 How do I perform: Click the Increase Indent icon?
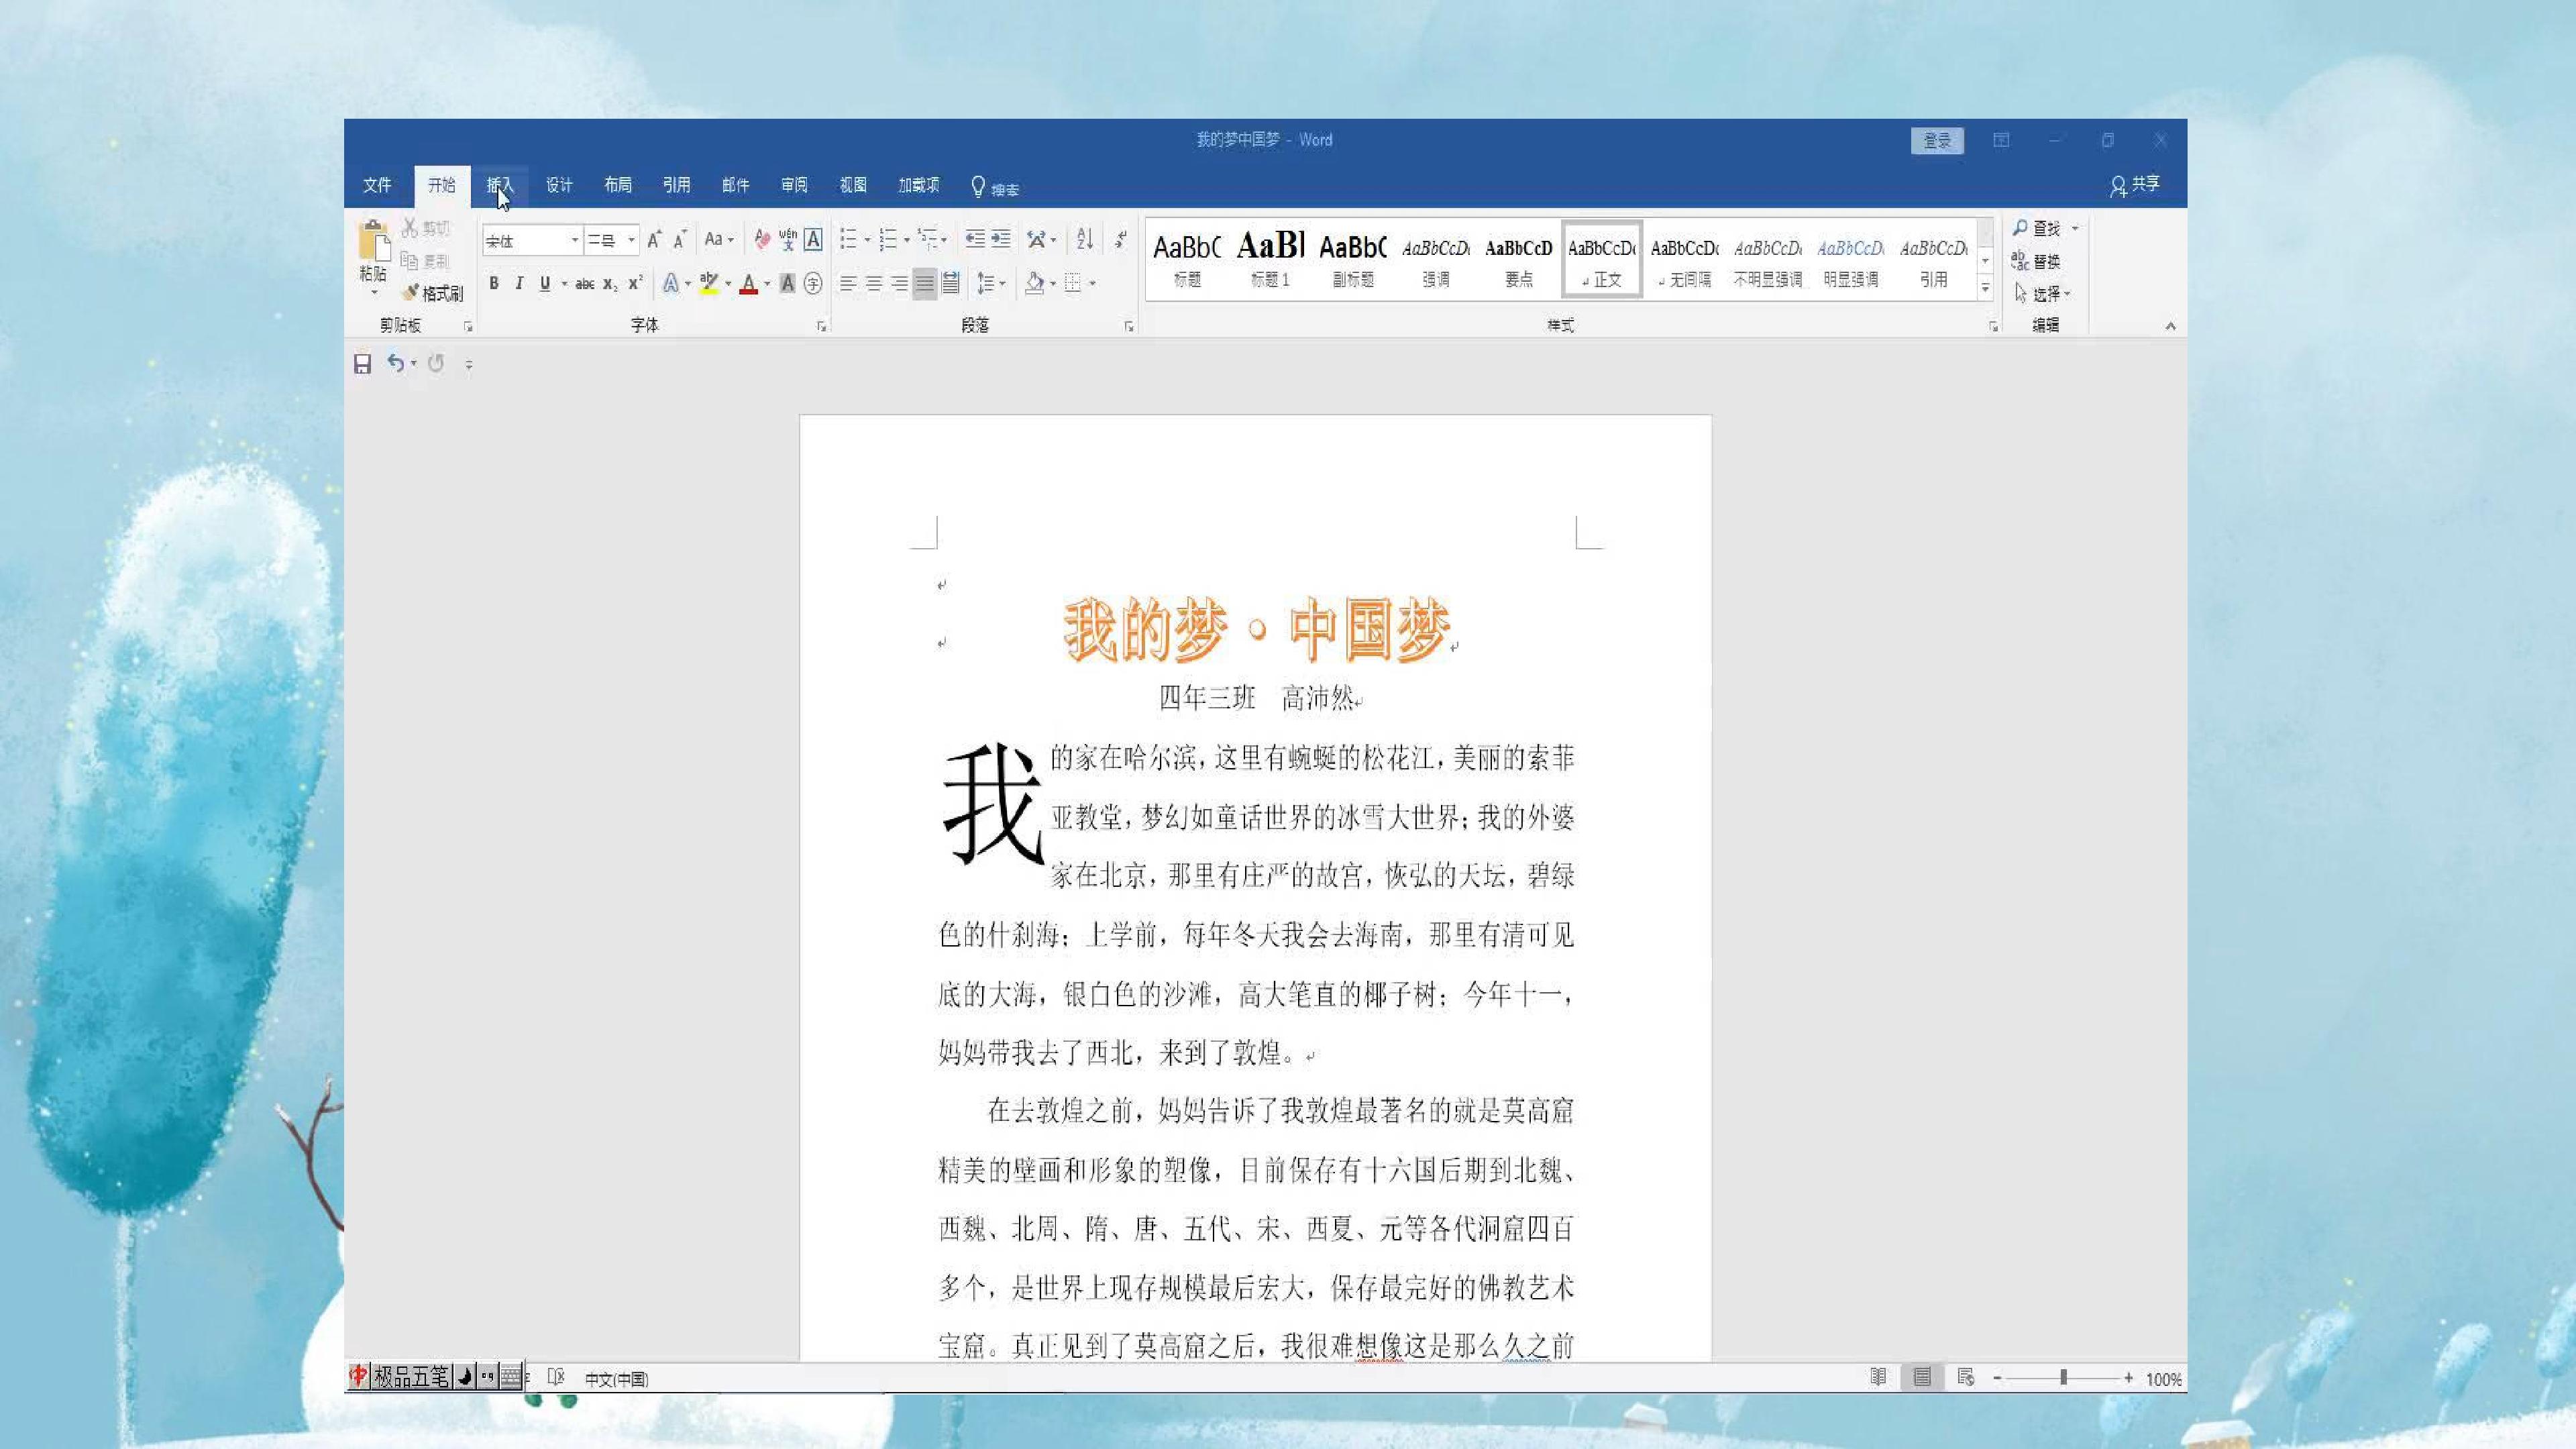click(1000, 239)
